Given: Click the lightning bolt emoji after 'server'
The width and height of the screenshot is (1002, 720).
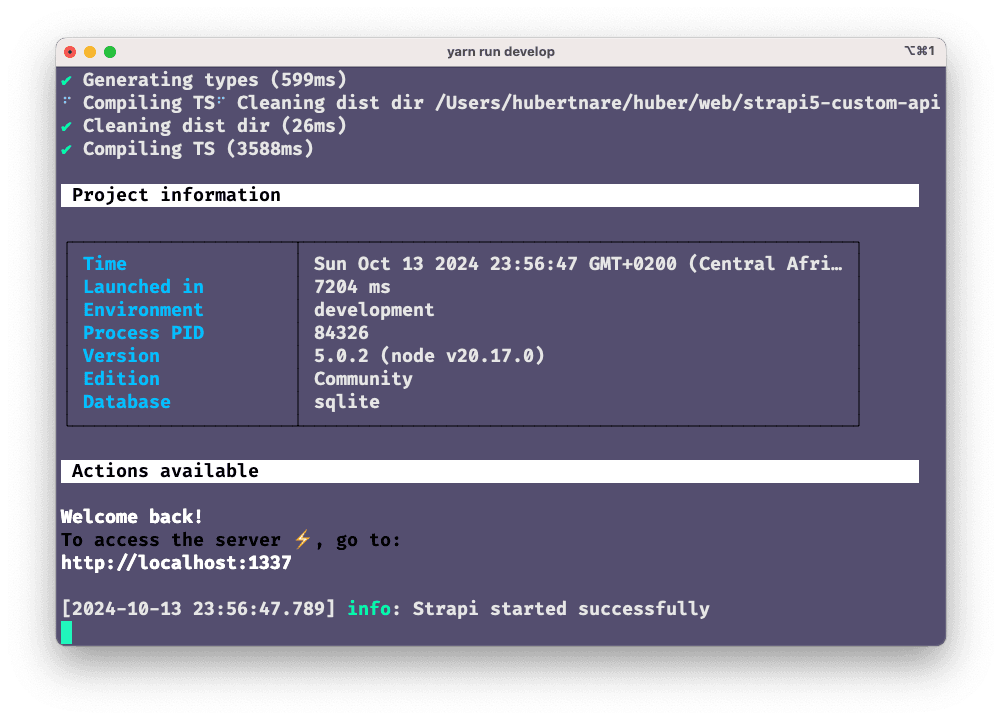Looking at the screenshot, I should (x=302, y=539).
